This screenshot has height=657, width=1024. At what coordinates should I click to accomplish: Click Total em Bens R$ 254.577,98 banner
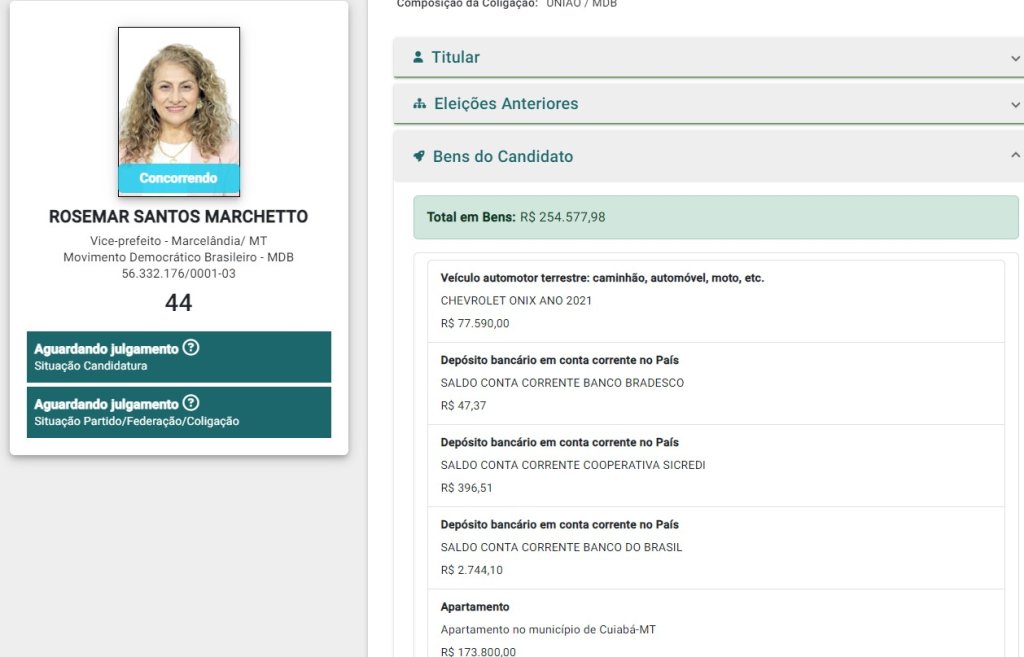pyautogui.click(x=716, y=217)
